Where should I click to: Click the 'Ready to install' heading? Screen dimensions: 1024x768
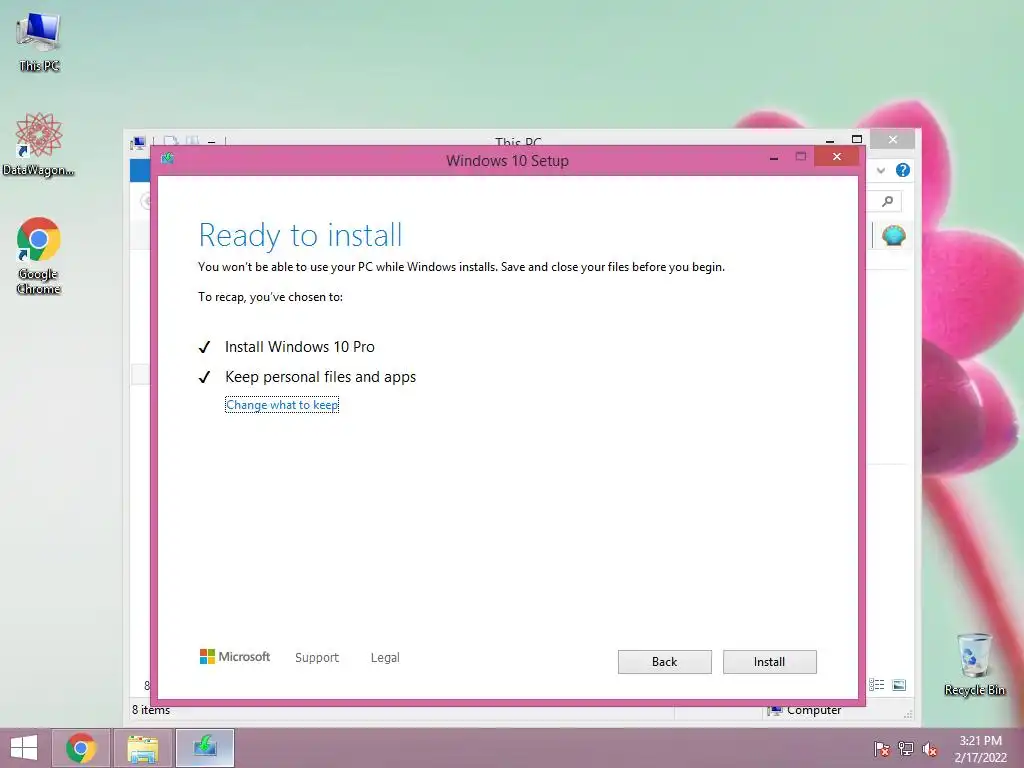(x=300, y=235)
